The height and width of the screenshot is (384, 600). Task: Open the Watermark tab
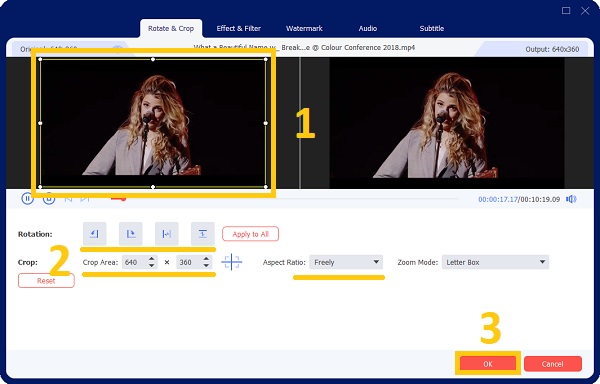[x=304, y=28]
